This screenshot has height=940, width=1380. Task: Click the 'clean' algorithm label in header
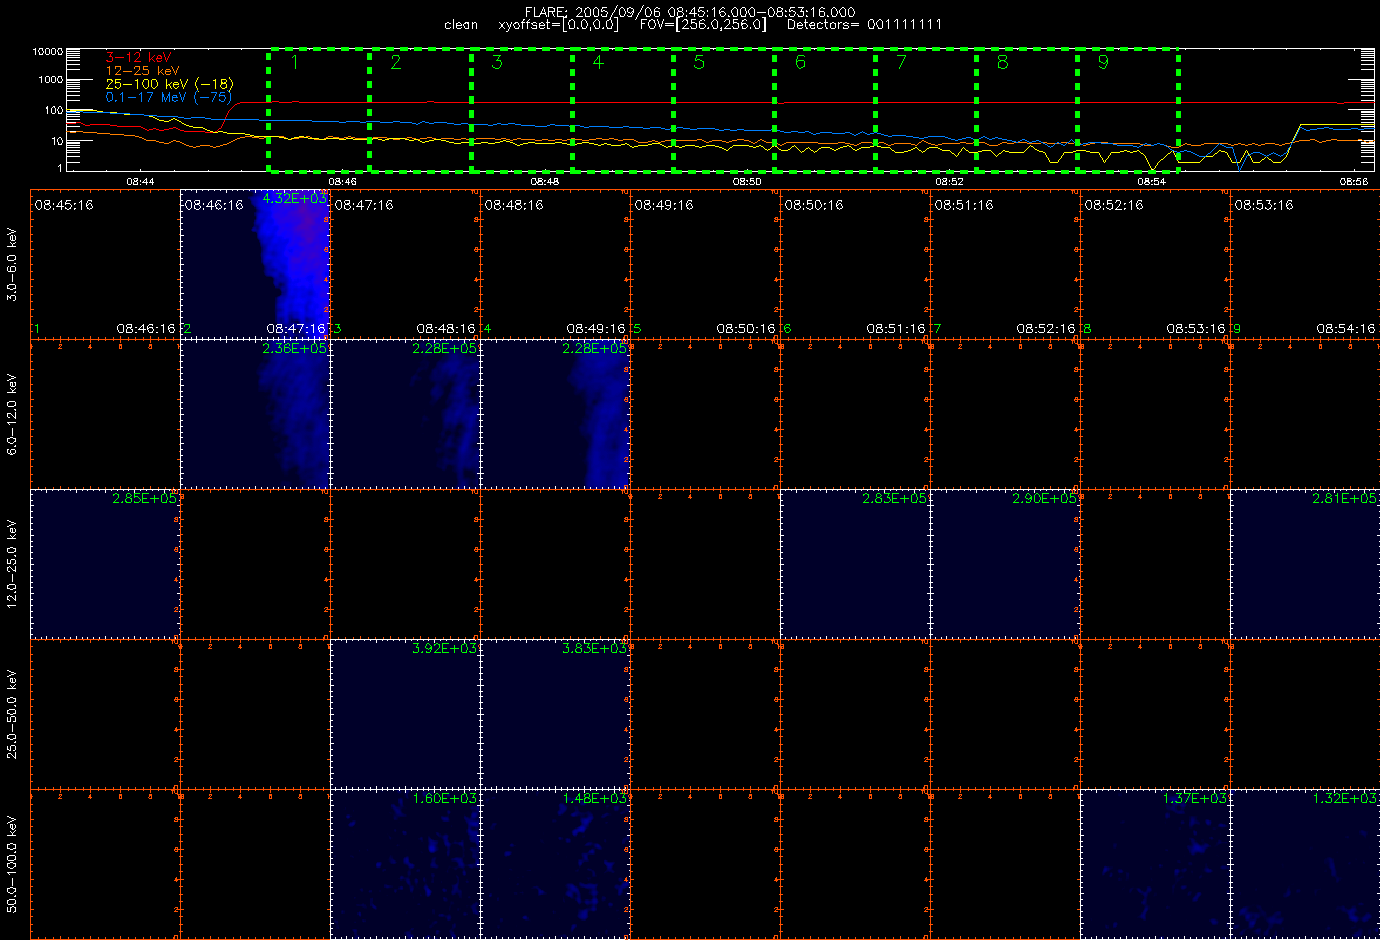(x=461, y=24)
